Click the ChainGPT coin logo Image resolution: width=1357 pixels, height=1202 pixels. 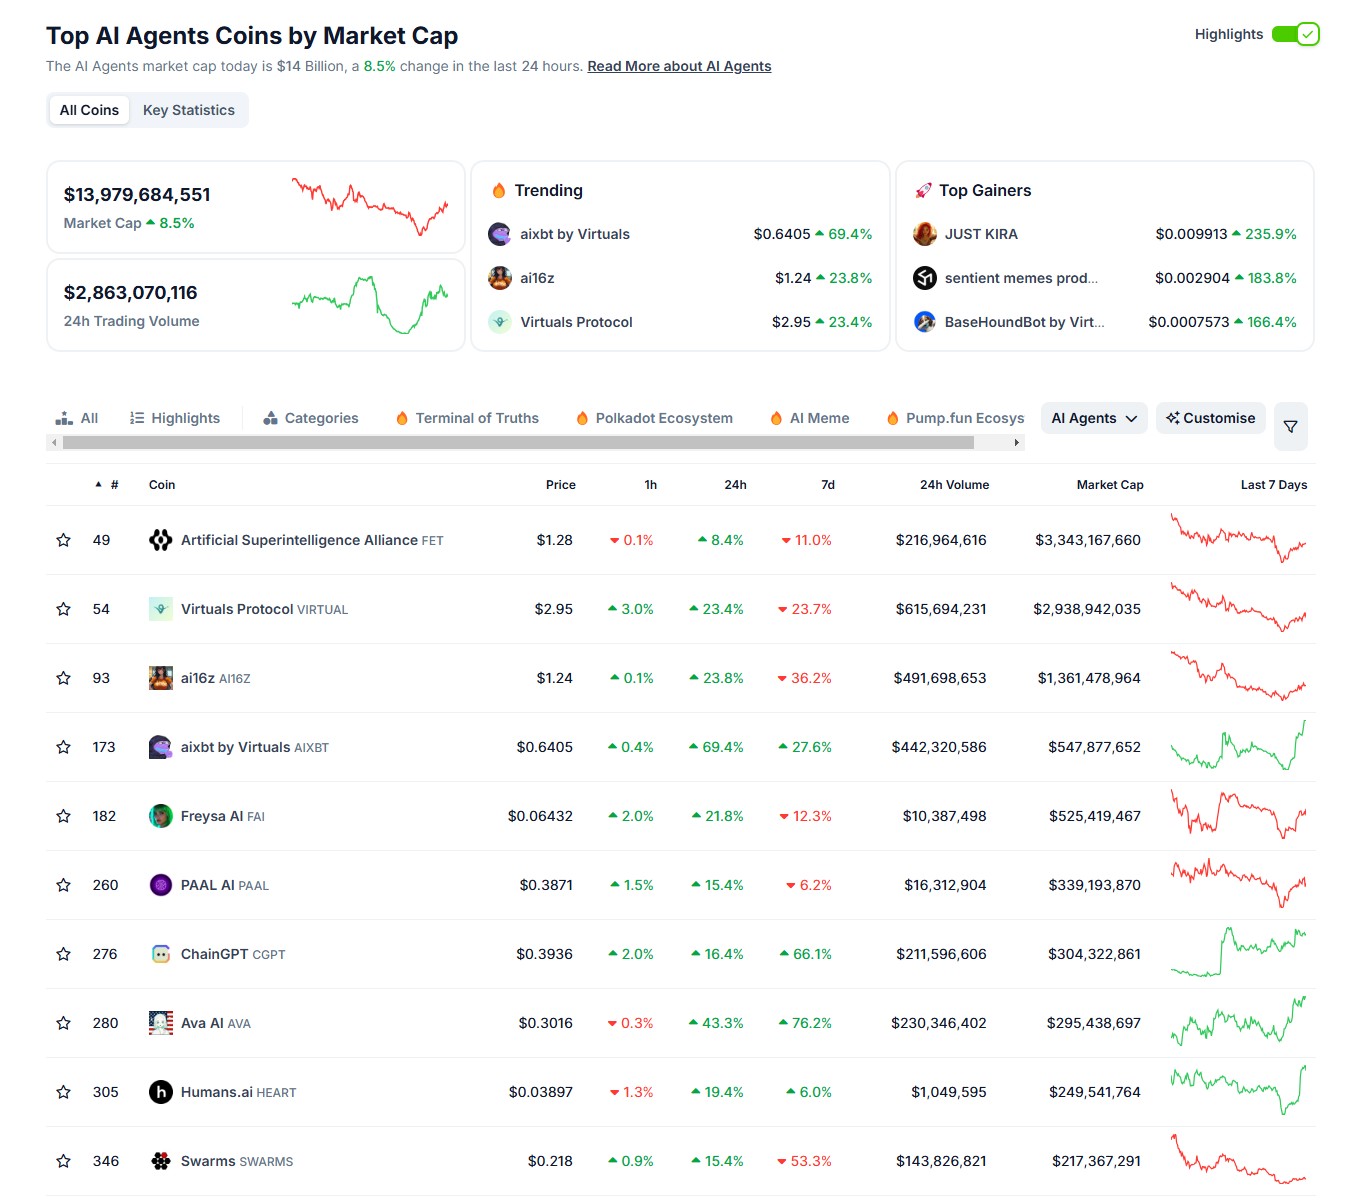(x=160, y=954)
